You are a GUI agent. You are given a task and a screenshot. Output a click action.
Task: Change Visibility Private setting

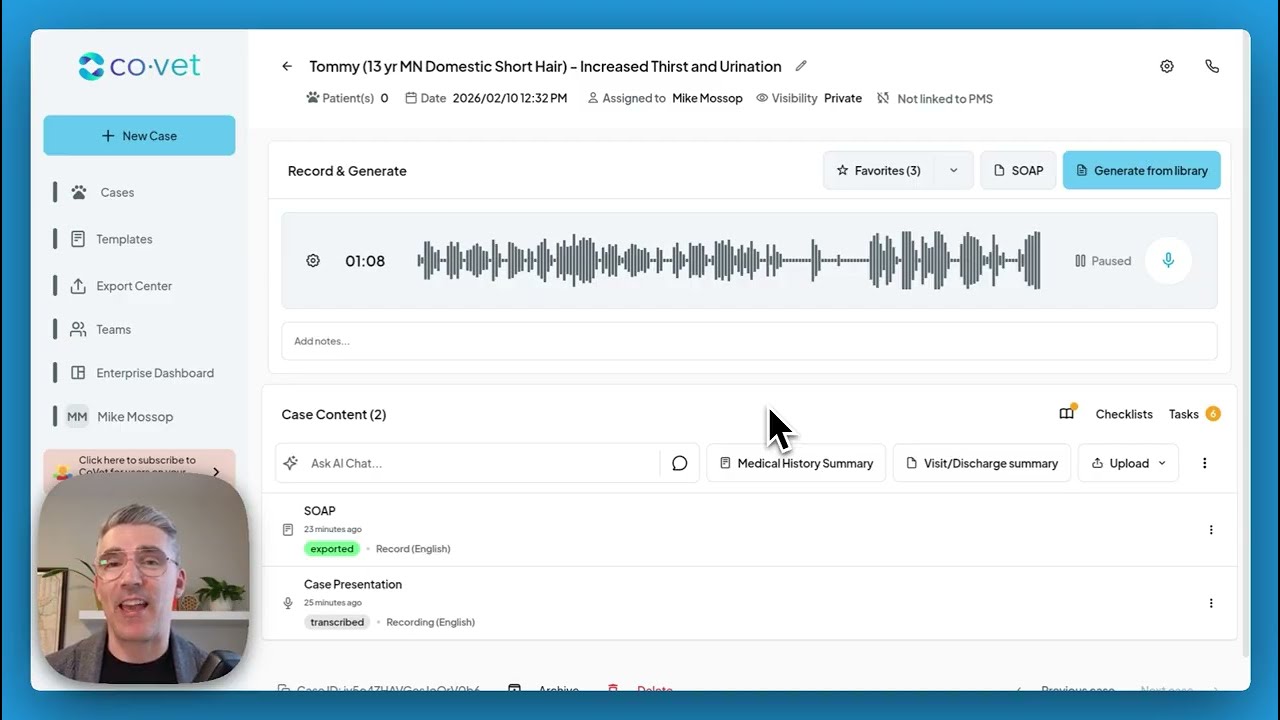(x=809, y=98)
